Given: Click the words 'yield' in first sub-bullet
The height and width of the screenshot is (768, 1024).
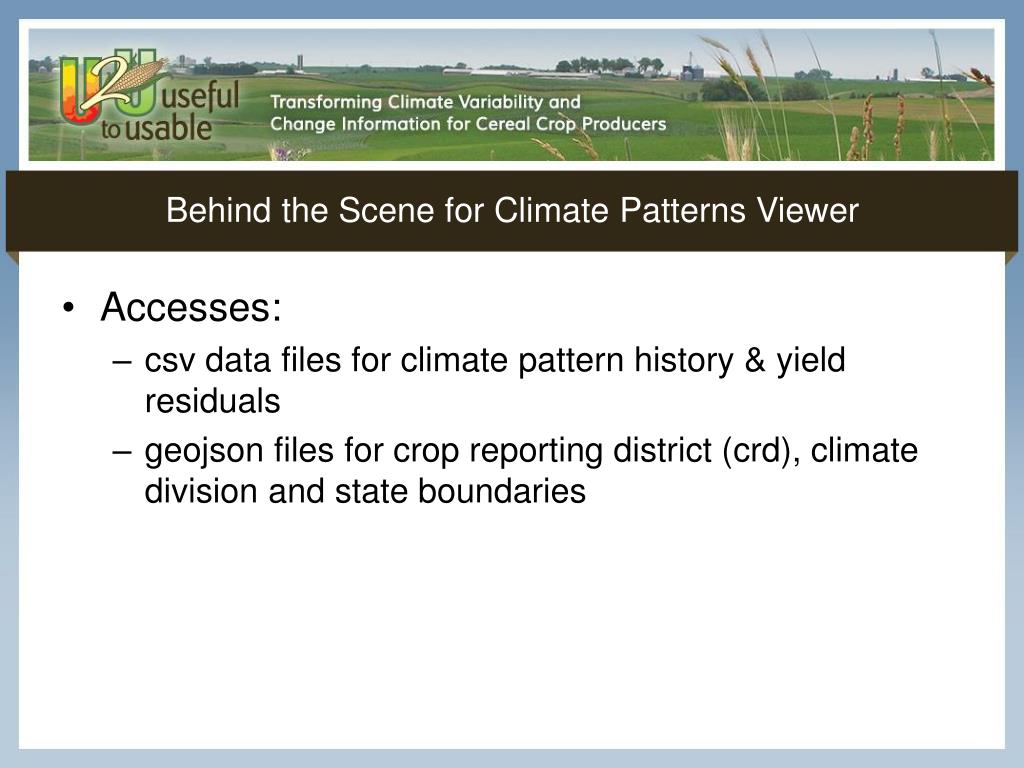Looking at the screenshot, I should coord(810,360).
